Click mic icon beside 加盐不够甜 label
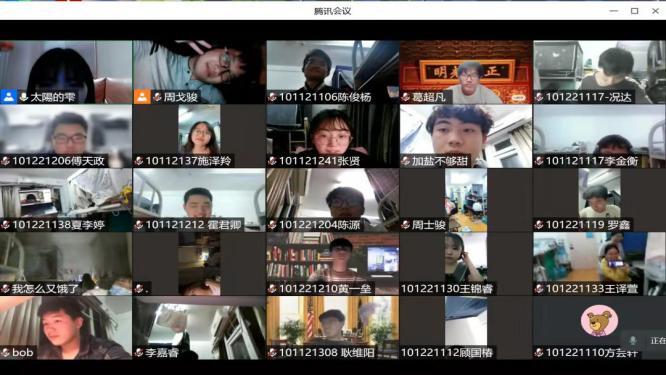 point(406,161)
